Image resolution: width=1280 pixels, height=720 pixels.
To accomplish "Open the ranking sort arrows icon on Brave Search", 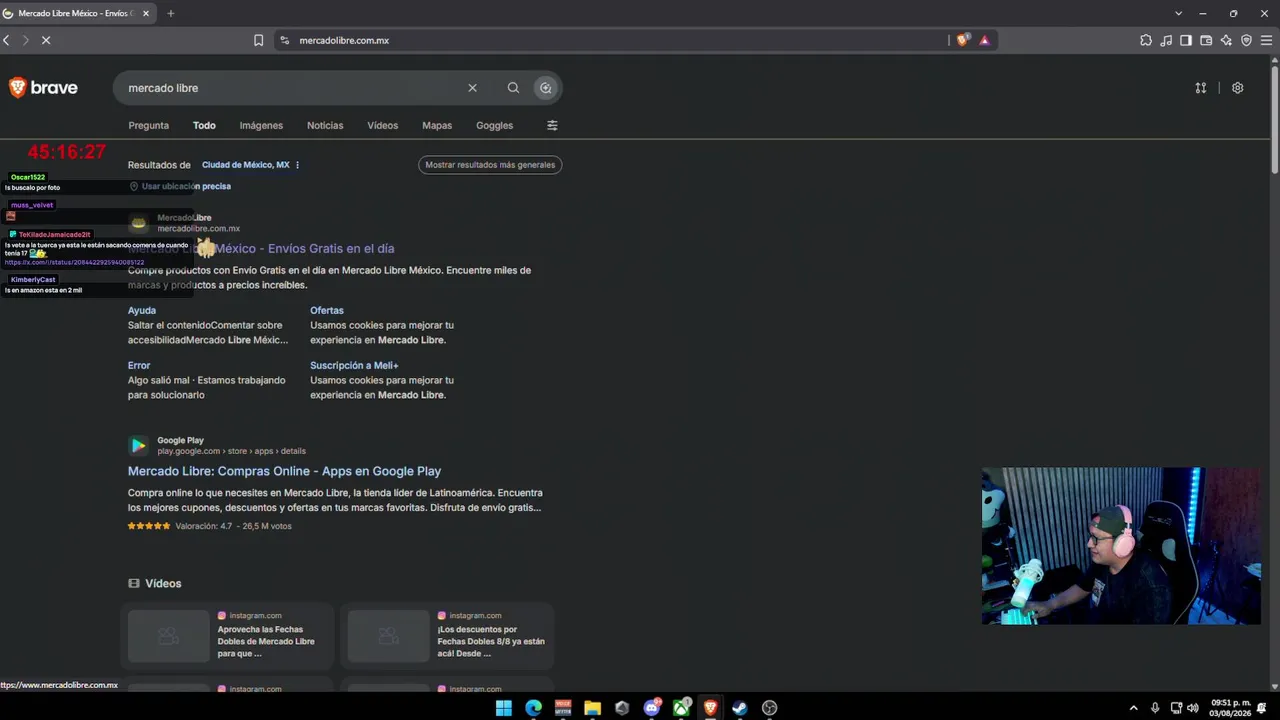I will [1200, 88].
